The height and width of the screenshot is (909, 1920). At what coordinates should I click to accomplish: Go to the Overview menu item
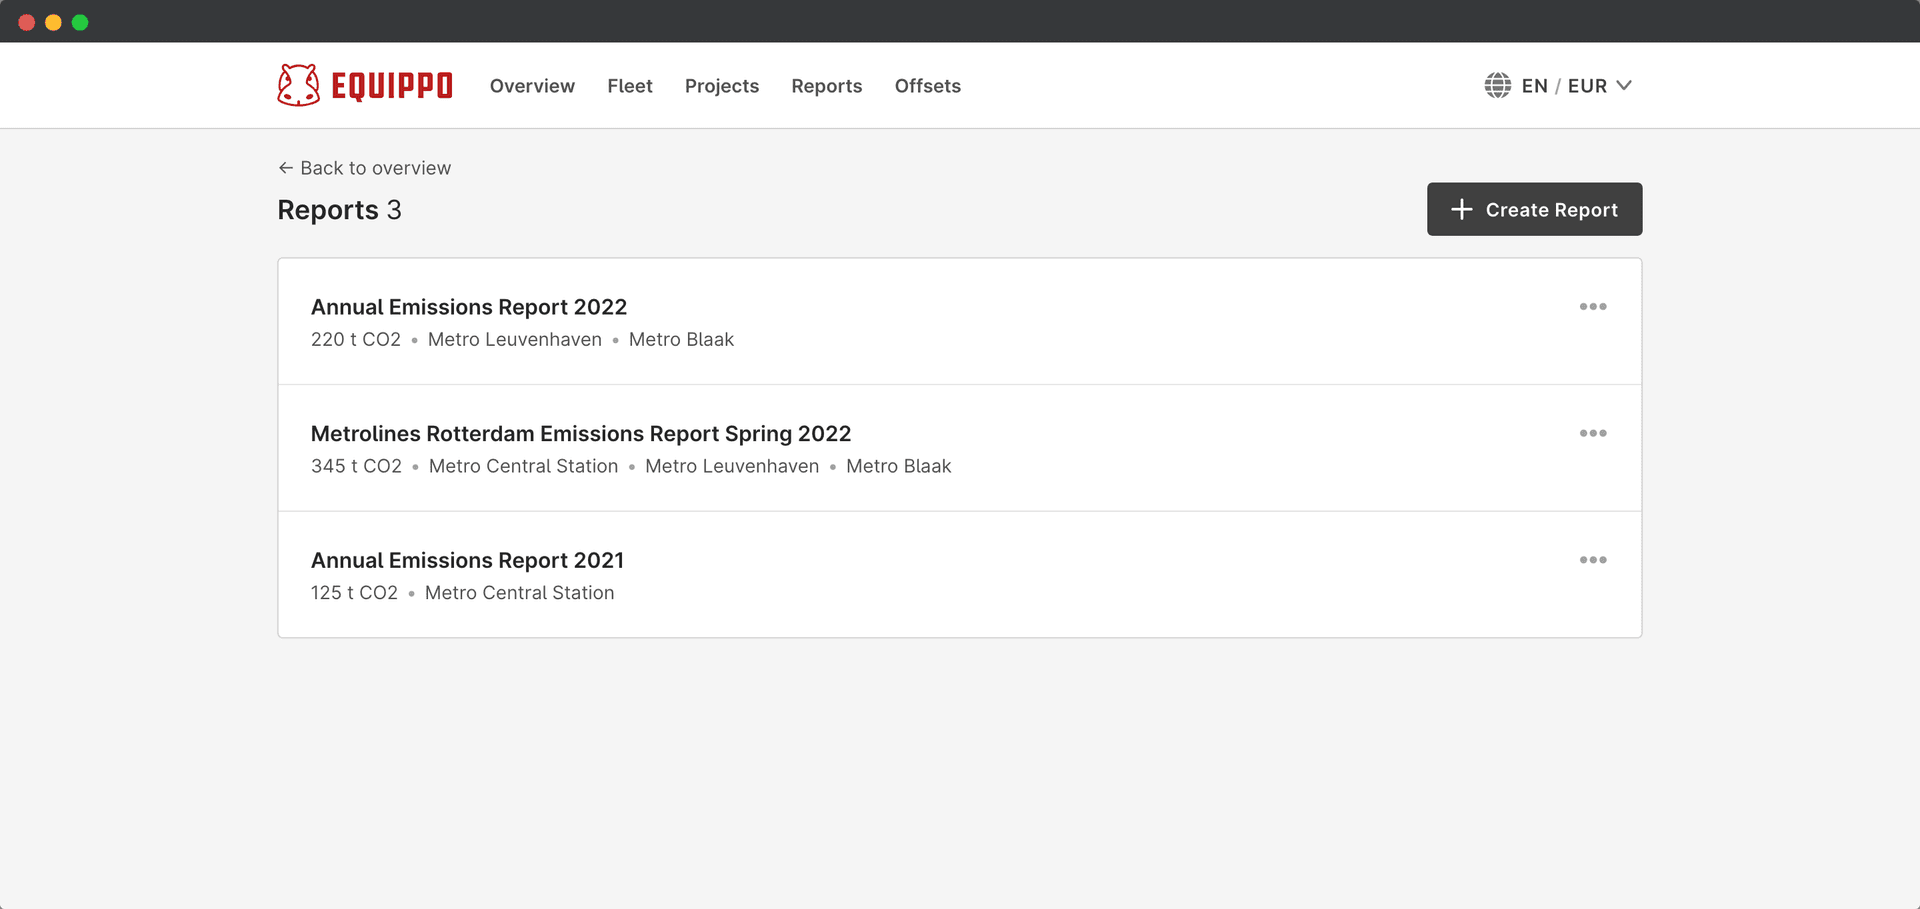[532, 86]
